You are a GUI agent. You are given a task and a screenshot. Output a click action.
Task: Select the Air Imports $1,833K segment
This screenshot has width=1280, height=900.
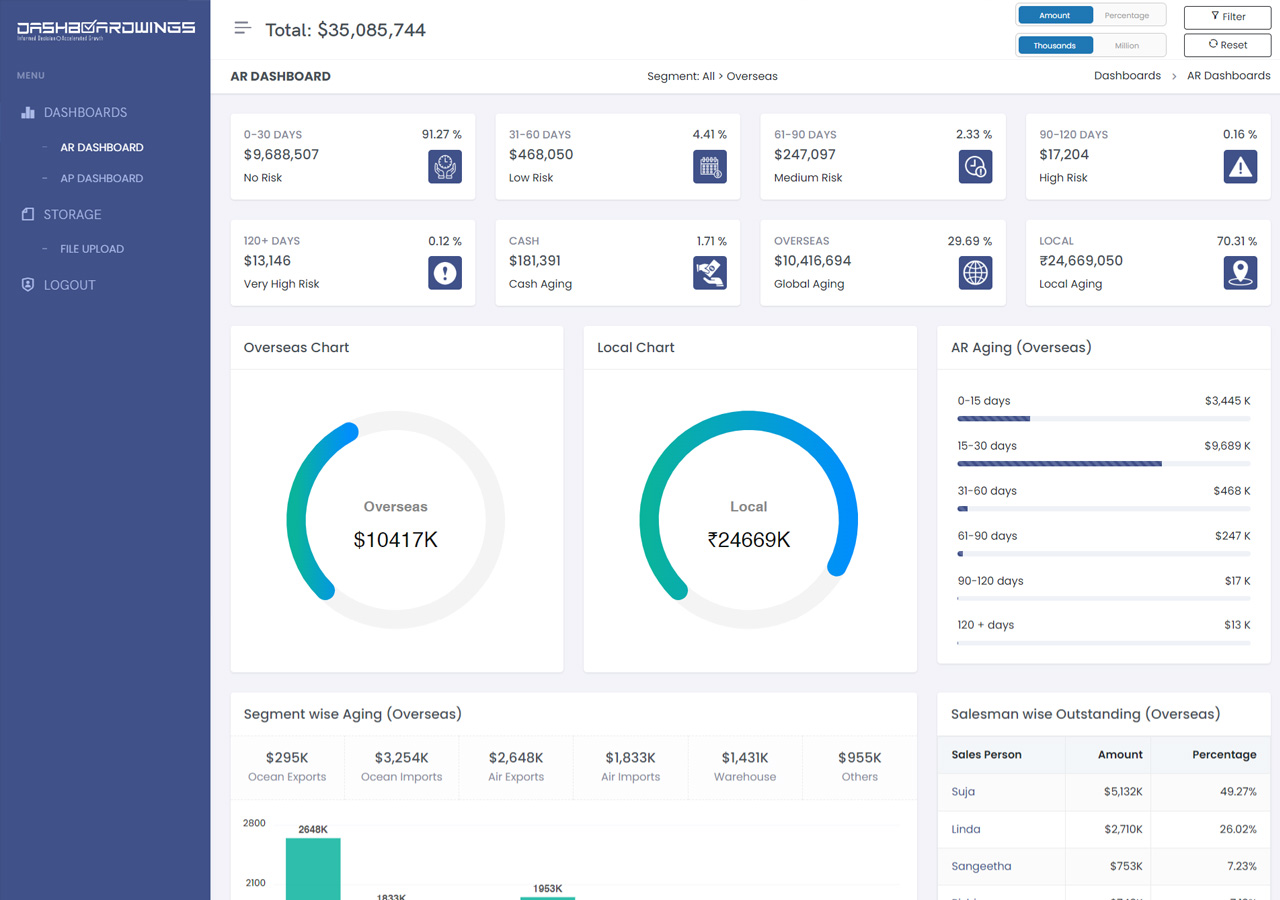[x=630, y=767]
